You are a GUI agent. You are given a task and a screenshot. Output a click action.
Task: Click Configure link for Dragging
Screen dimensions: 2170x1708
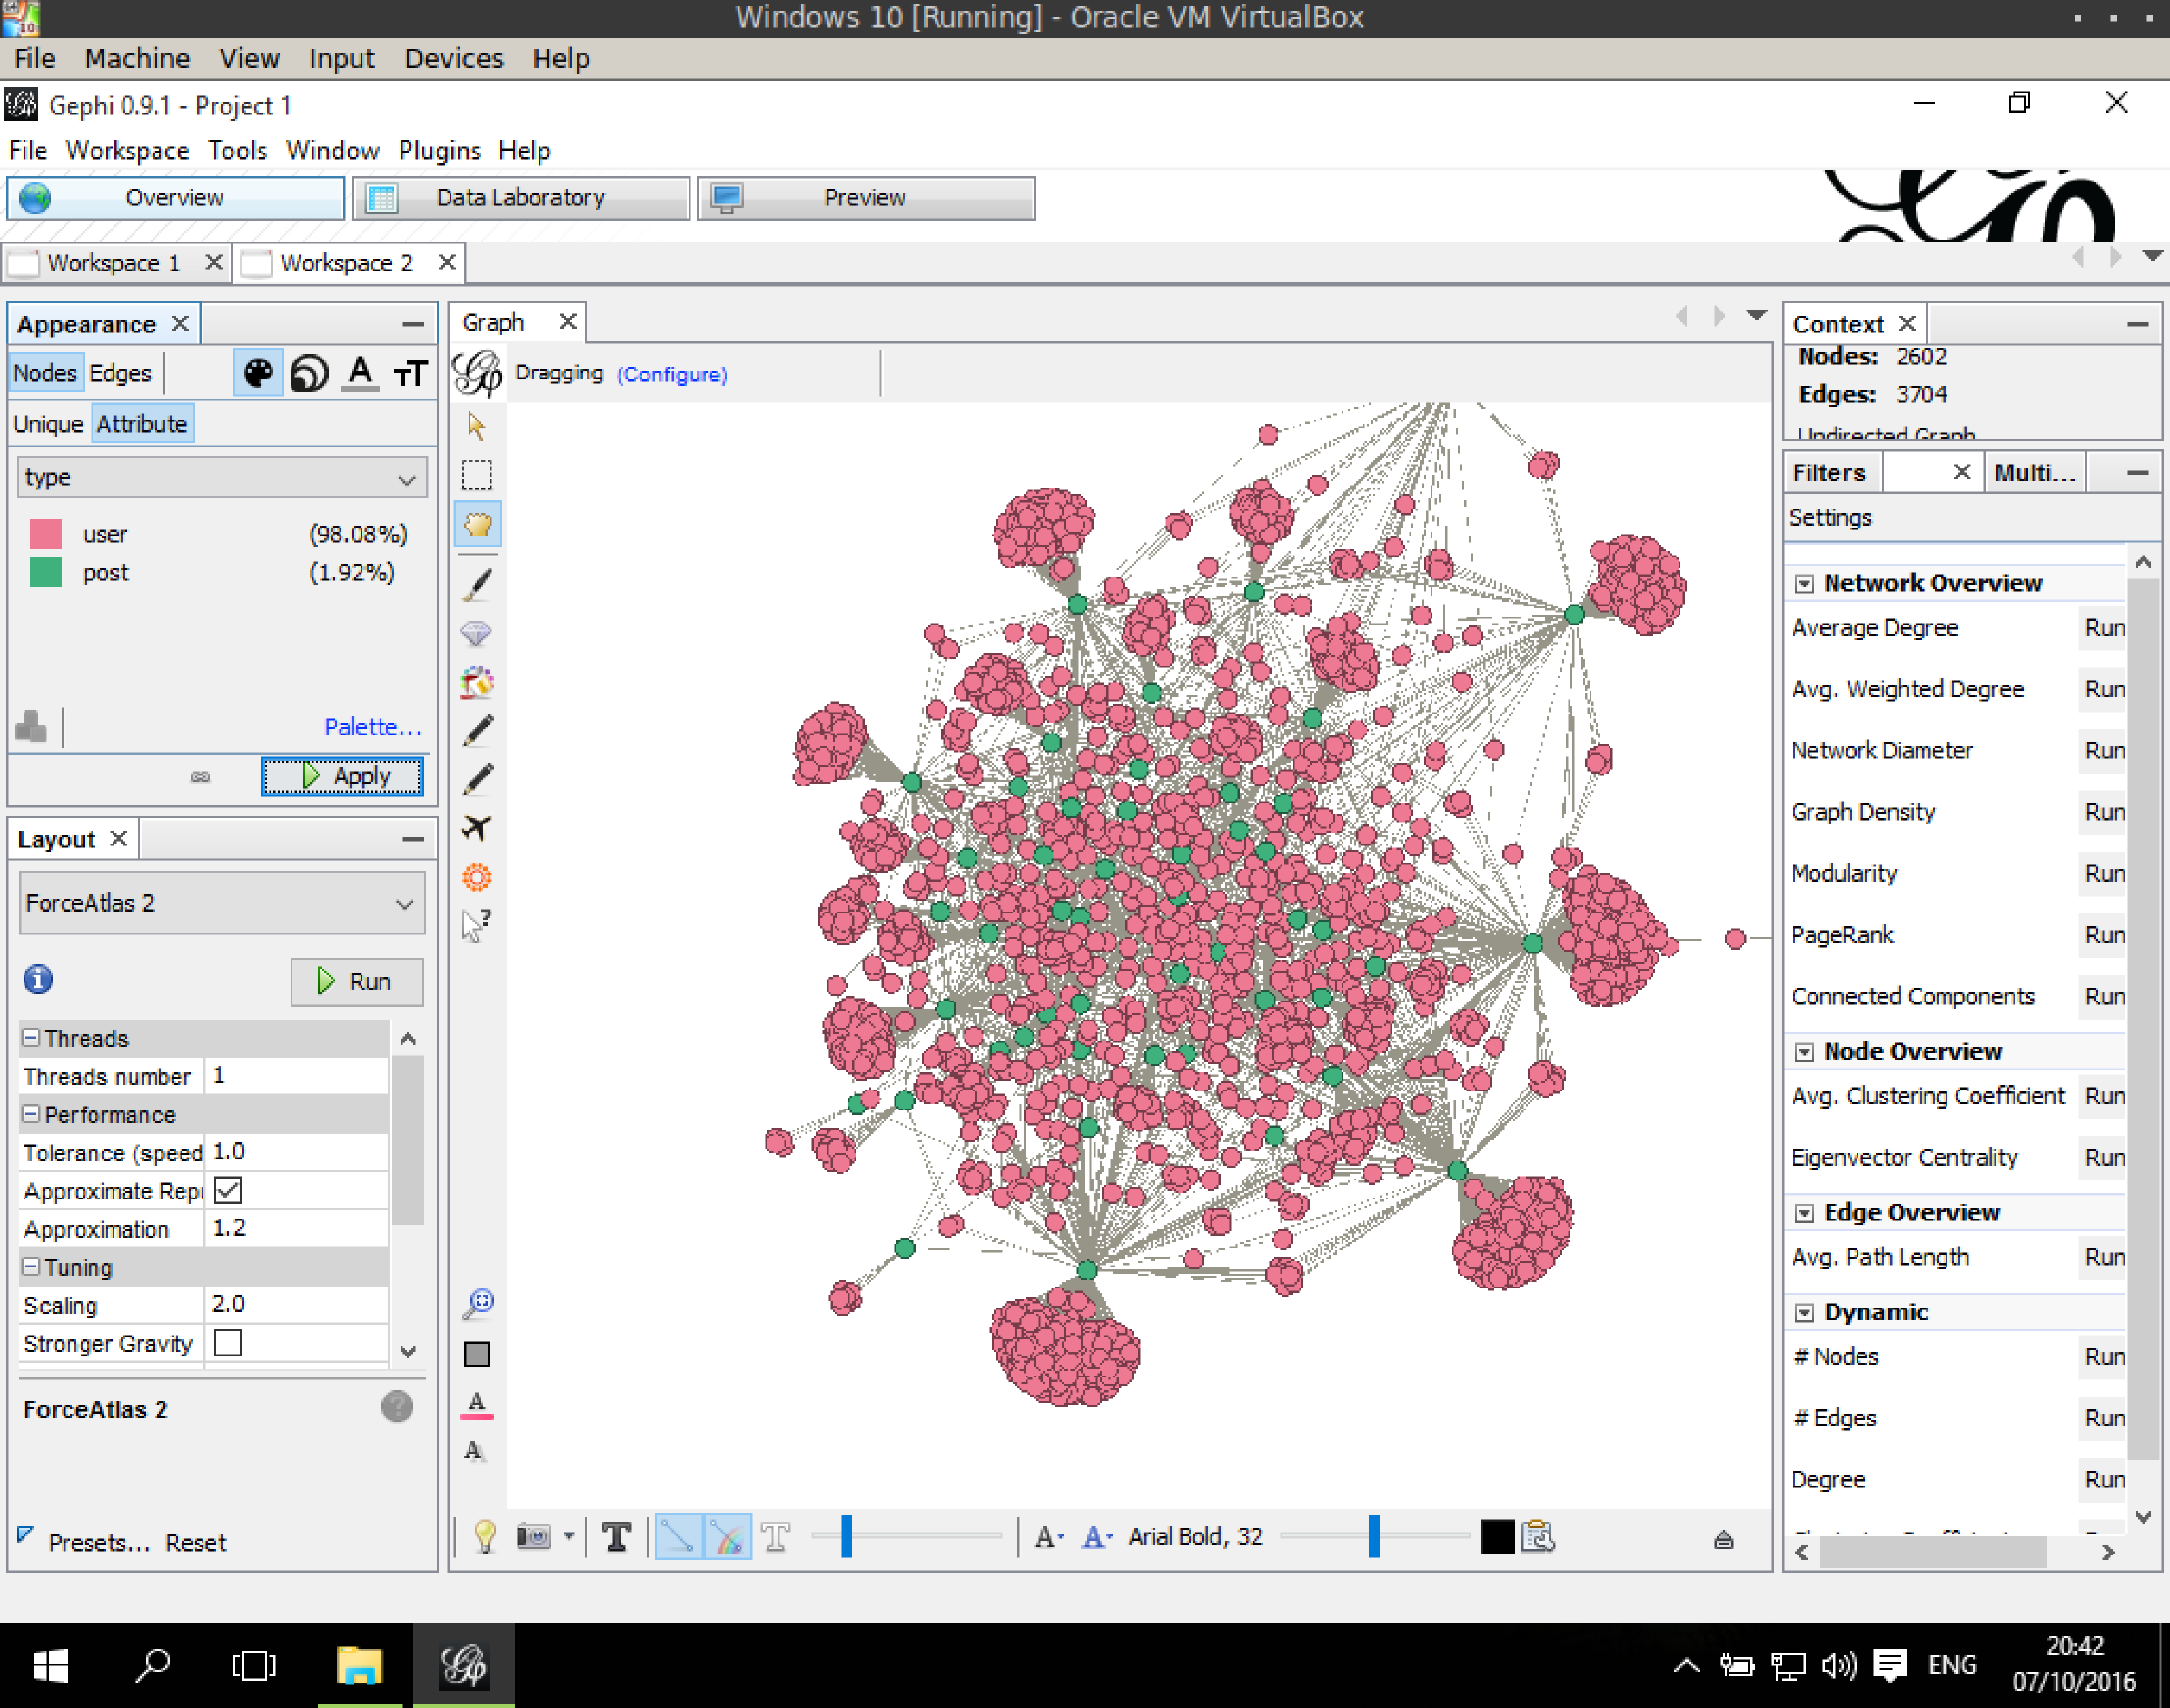pyautogui.click(x=672, y=374)
